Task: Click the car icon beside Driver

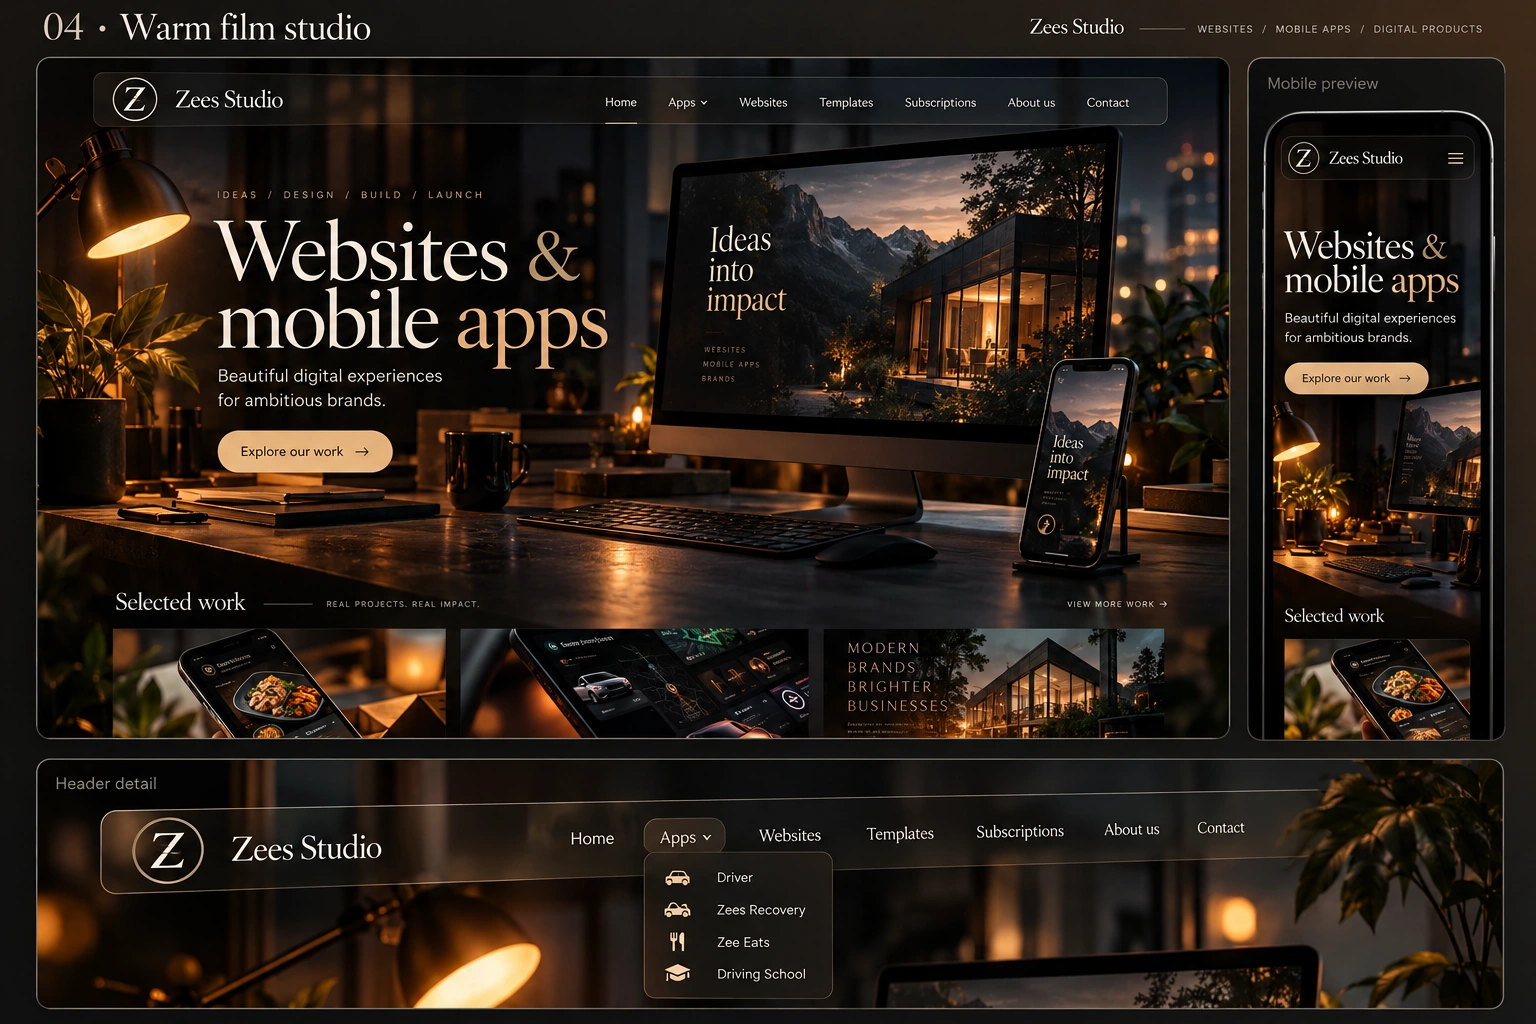Action: (678, 877)
